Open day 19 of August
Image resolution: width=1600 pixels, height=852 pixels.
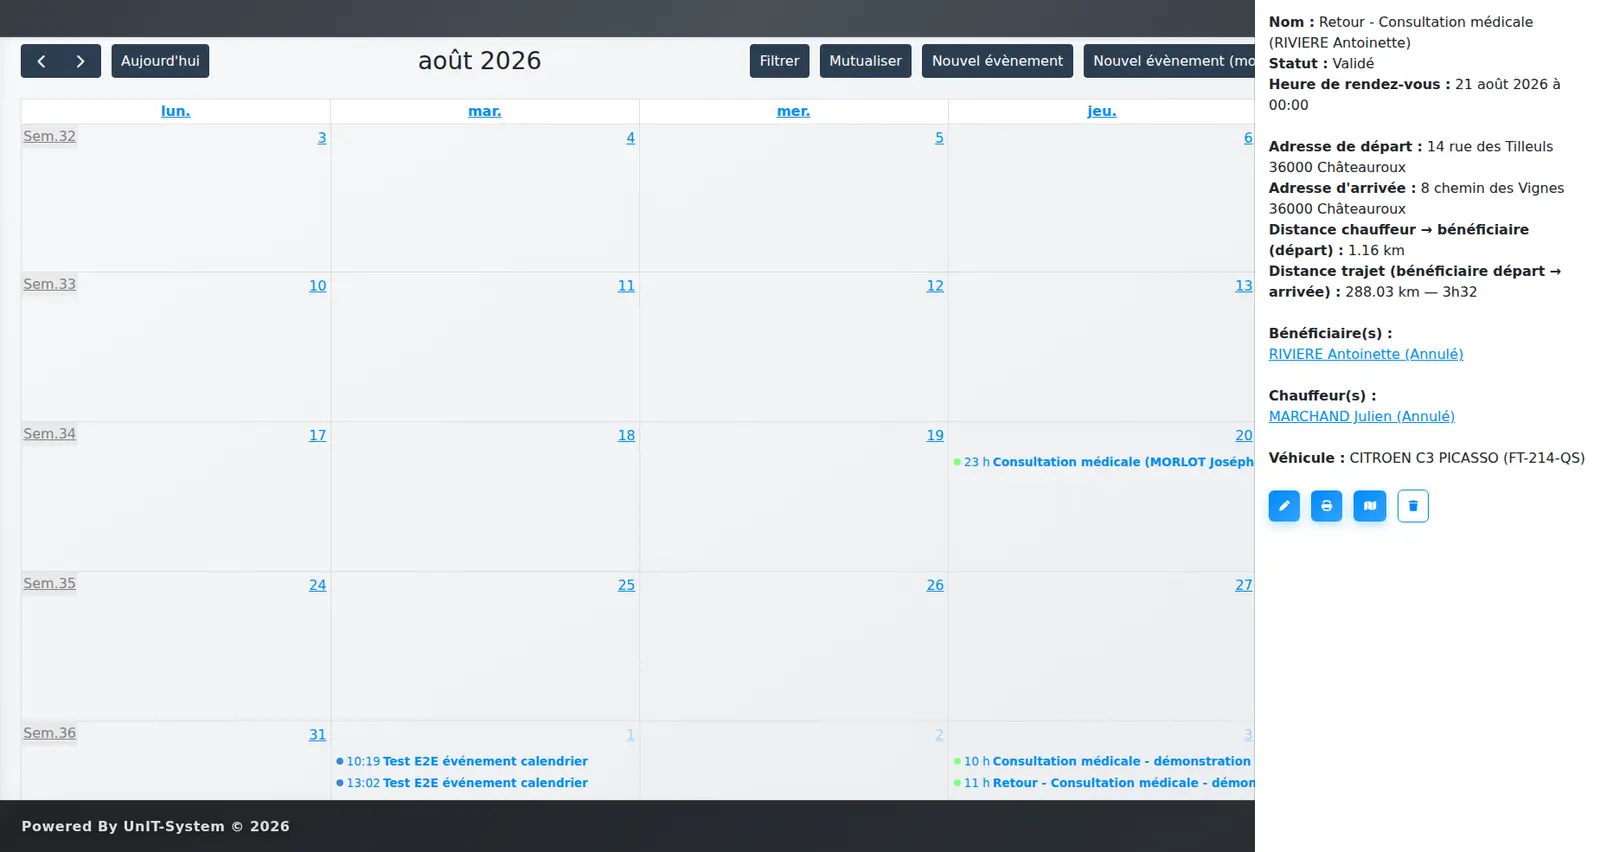(935, 436)
